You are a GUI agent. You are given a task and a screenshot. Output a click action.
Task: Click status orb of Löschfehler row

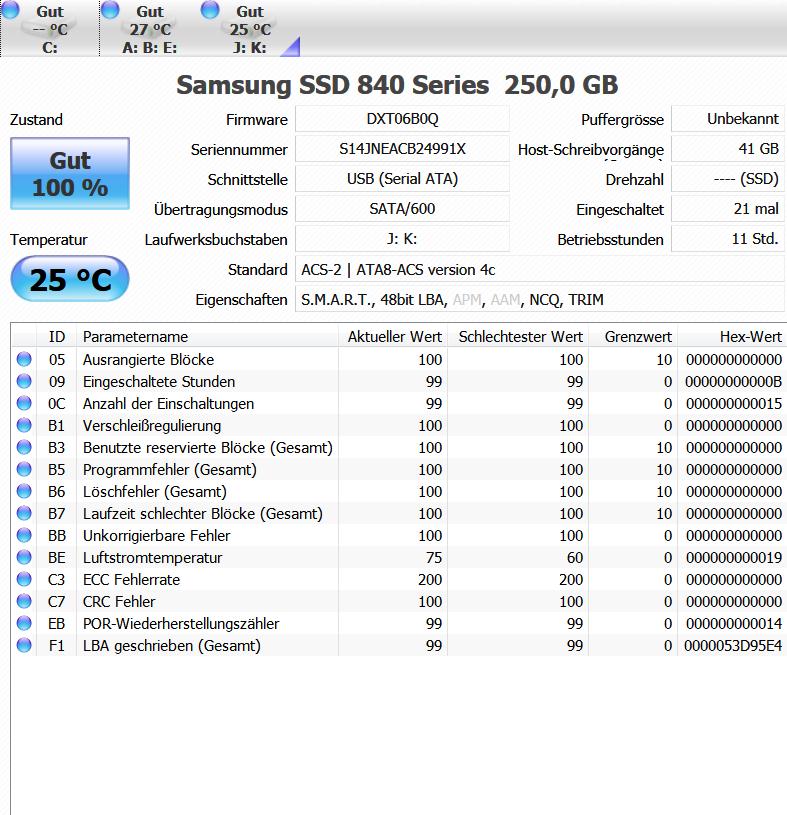24,491
